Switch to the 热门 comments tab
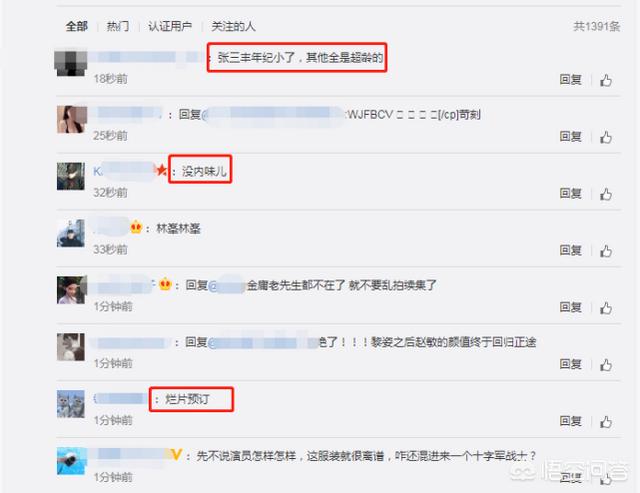The width and height of the screenshot is (640, 493). (118, 27)
